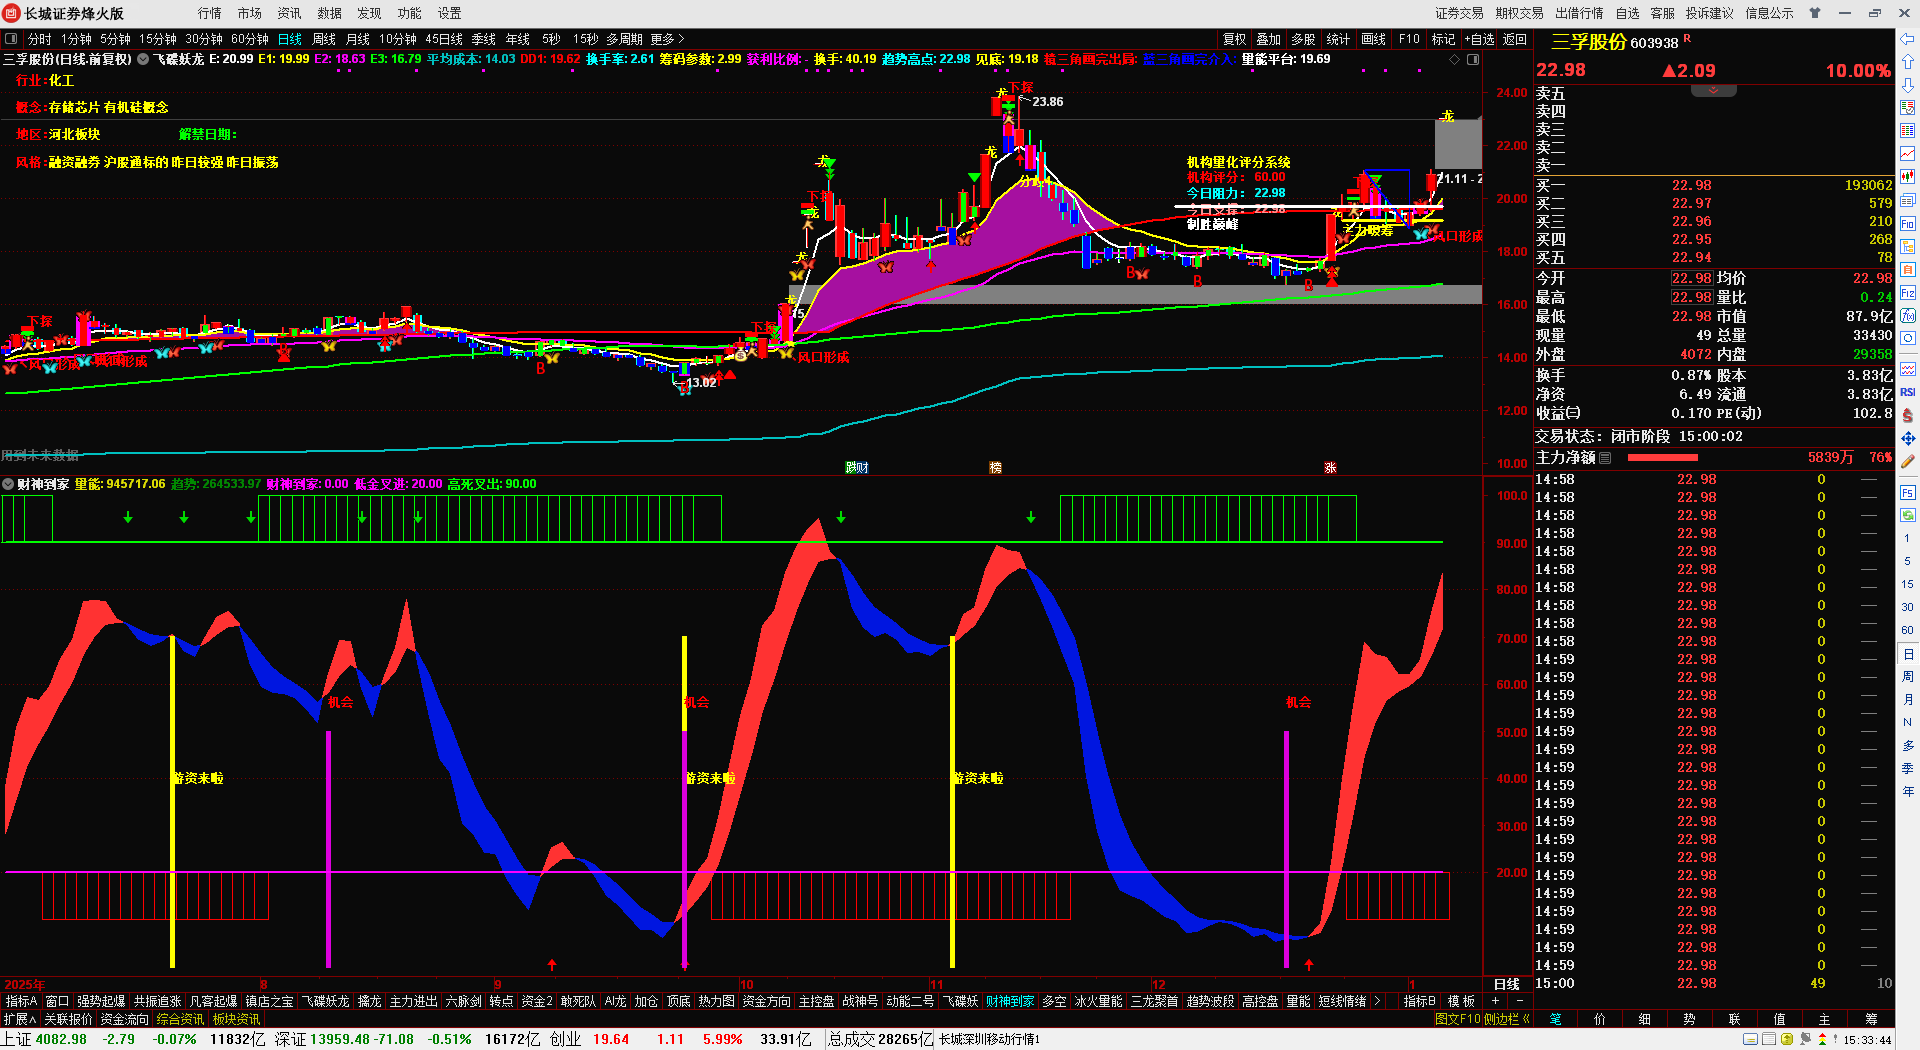Show more indicator tabs with right arrow
1920x1050 pixels.
(1378, 1001)
